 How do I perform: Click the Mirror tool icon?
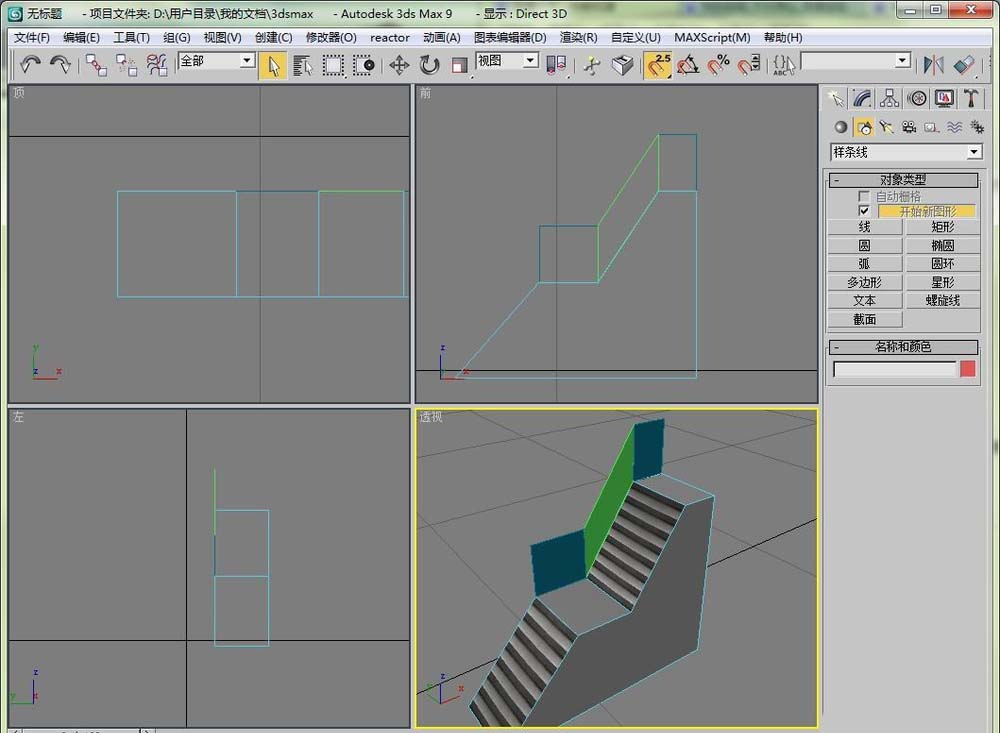[934, 65]
